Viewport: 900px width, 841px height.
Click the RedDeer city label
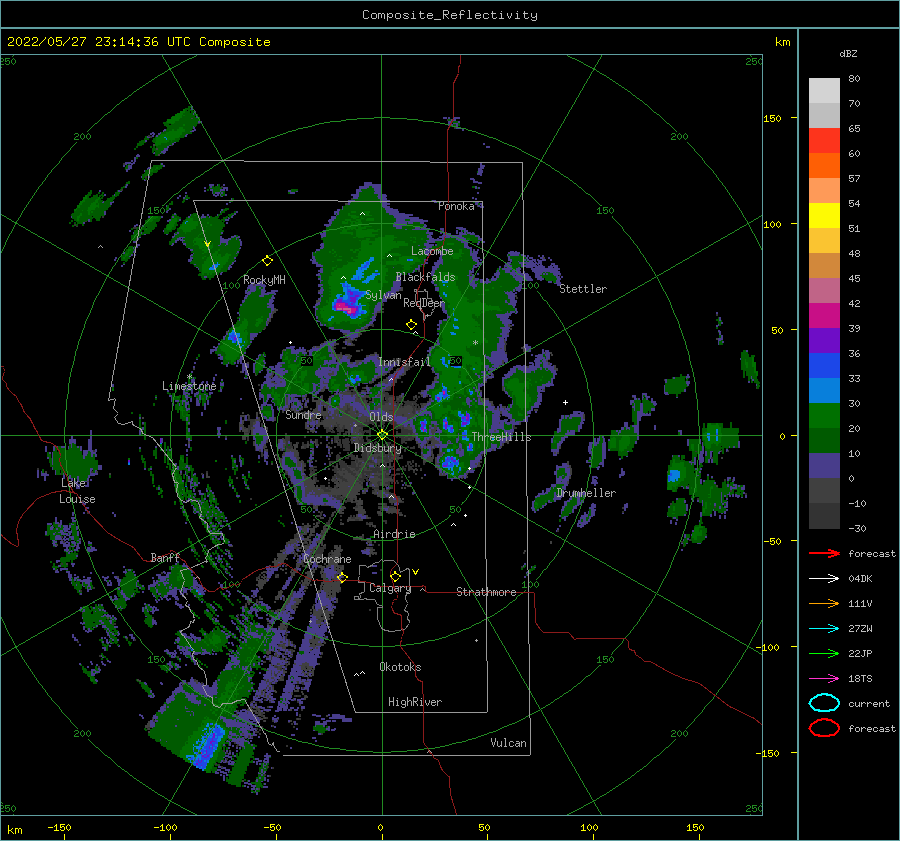click(424, 303)
